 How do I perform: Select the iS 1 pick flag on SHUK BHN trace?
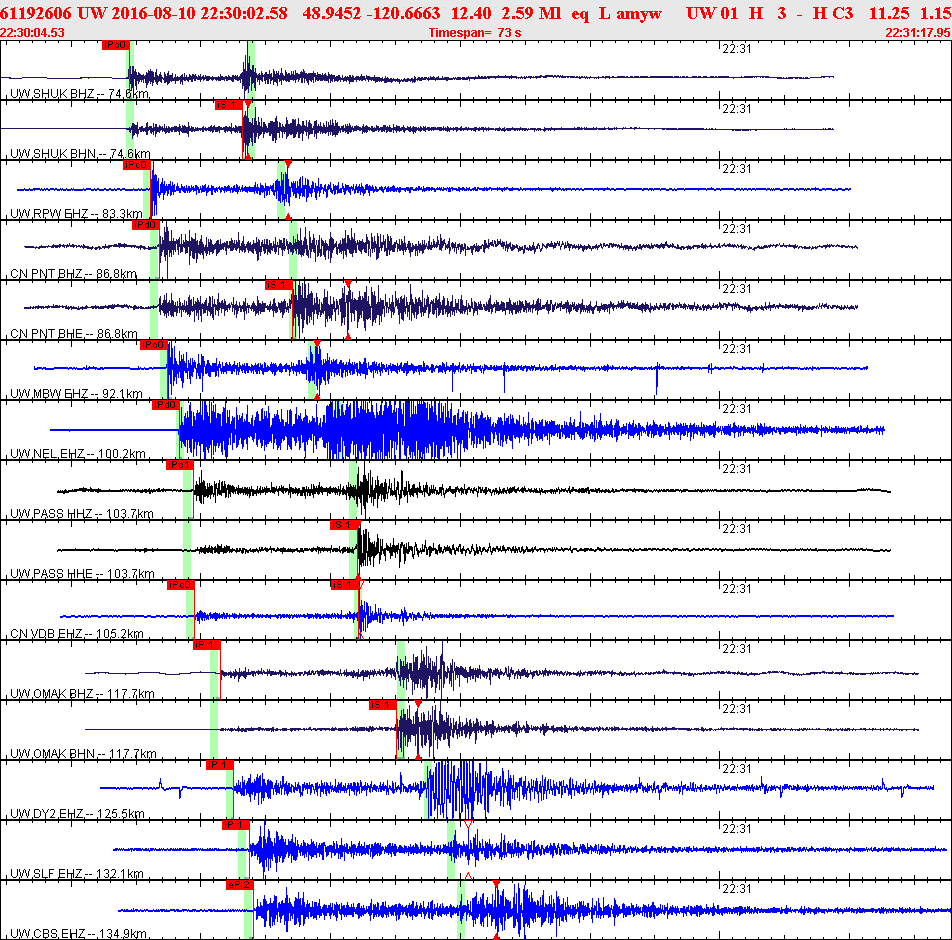pos(228,105)
